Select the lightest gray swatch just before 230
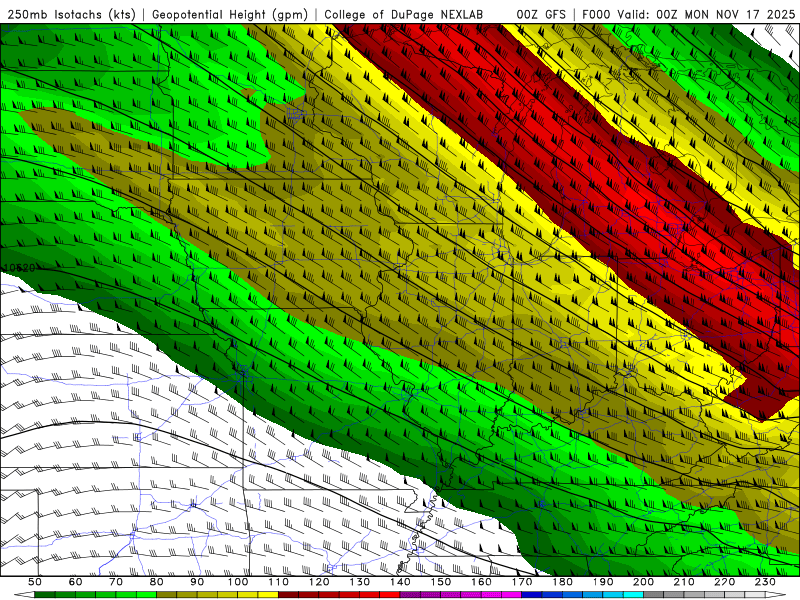800x600 pixels. [x=755, y=595]
